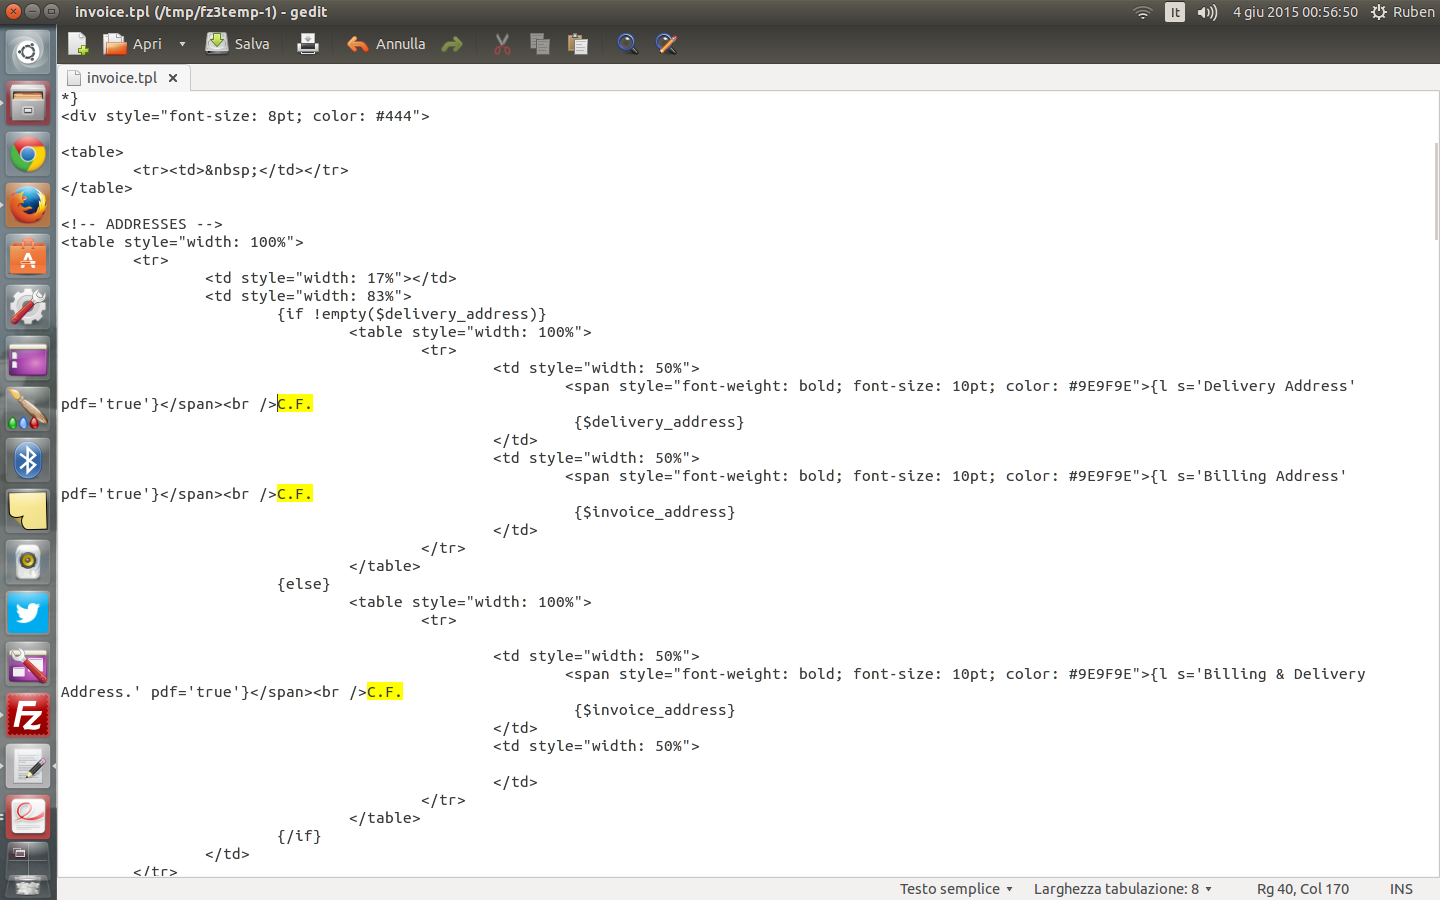Open the Testo semplice syntax dropdown
This screenshot has width=1440, height=900.
click(x=956, y=889)
